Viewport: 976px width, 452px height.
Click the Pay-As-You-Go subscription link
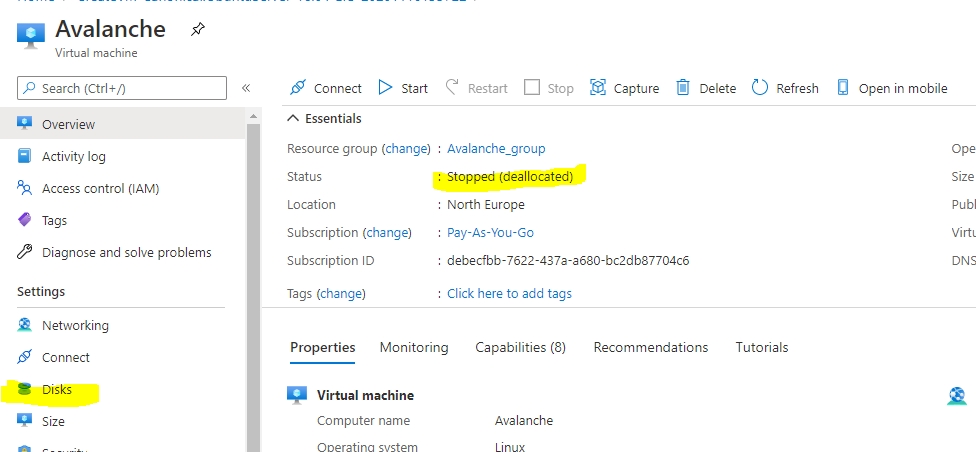(x=490, y=232)
